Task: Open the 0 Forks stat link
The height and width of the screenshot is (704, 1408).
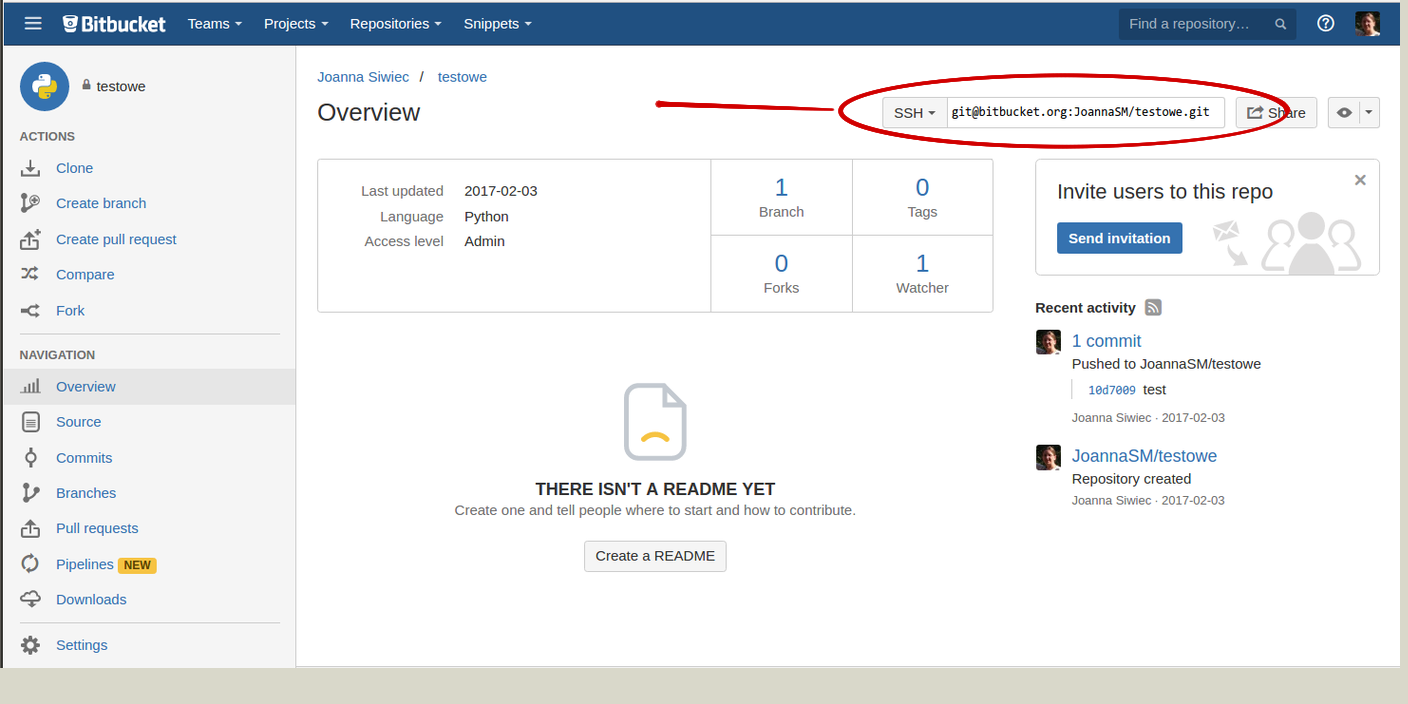Action: click(781, 274)
